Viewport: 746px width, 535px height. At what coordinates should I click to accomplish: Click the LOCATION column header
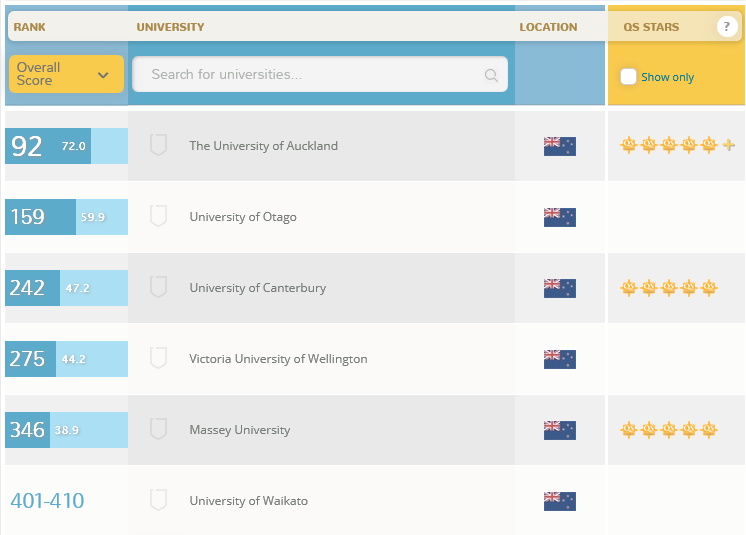pos(548,27)
